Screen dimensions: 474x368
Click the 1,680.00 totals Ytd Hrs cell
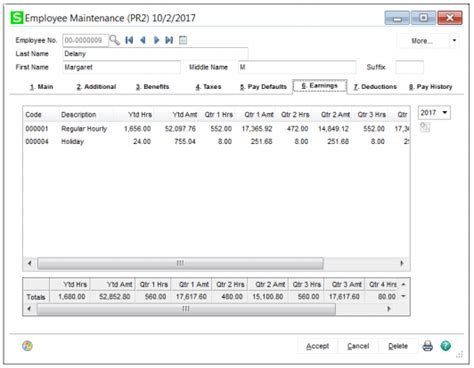tap(72, 297)
